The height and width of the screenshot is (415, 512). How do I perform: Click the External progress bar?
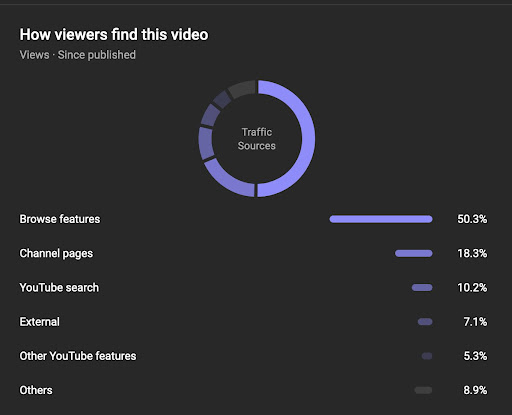(x=425, y=322)
